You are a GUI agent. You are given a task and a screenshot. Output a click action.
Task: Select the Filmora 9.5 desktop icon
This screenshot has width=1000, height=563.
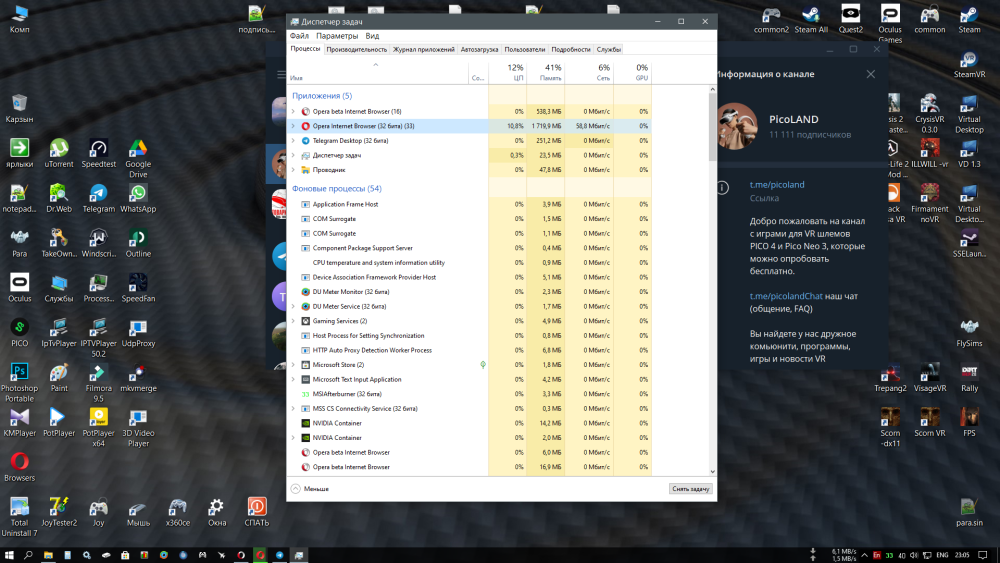tap(98, 373)
